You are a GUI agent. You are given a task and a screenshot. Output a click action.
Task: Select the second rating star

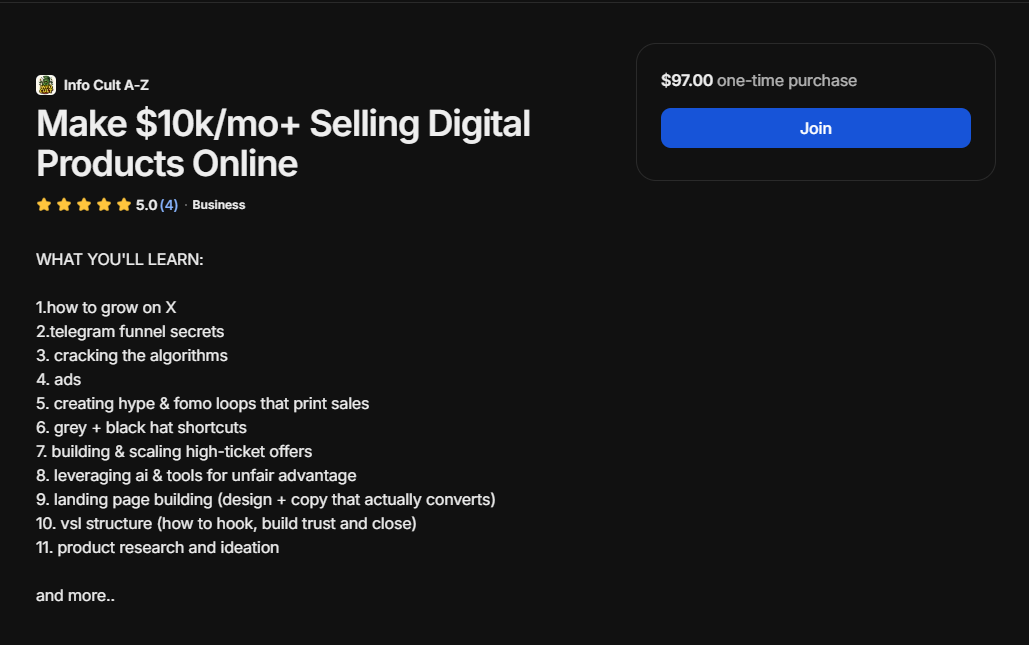click(64, 204)
